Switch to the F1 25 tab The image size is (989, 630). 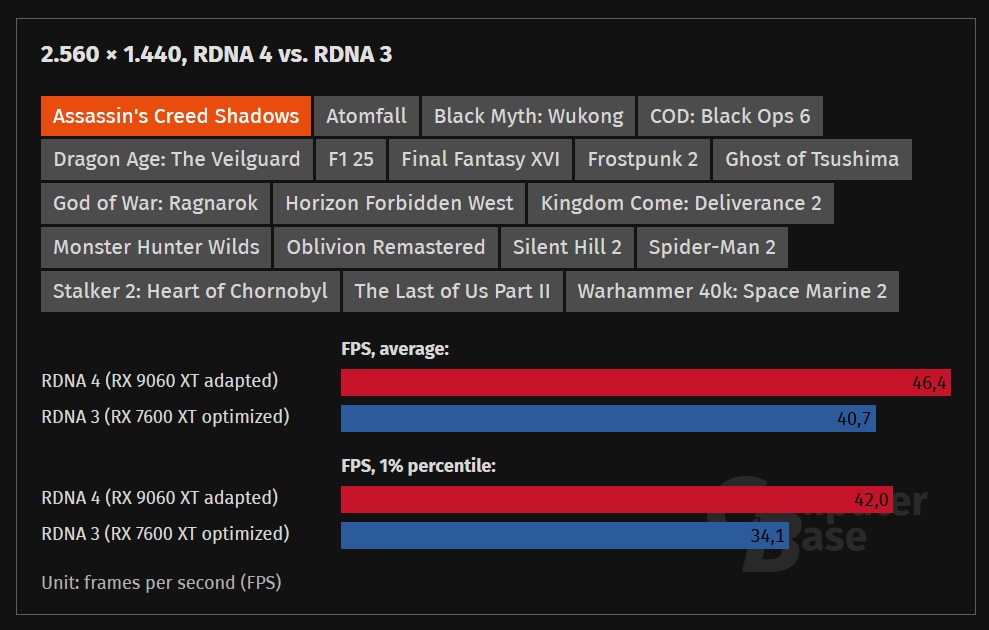coord(351,160)
